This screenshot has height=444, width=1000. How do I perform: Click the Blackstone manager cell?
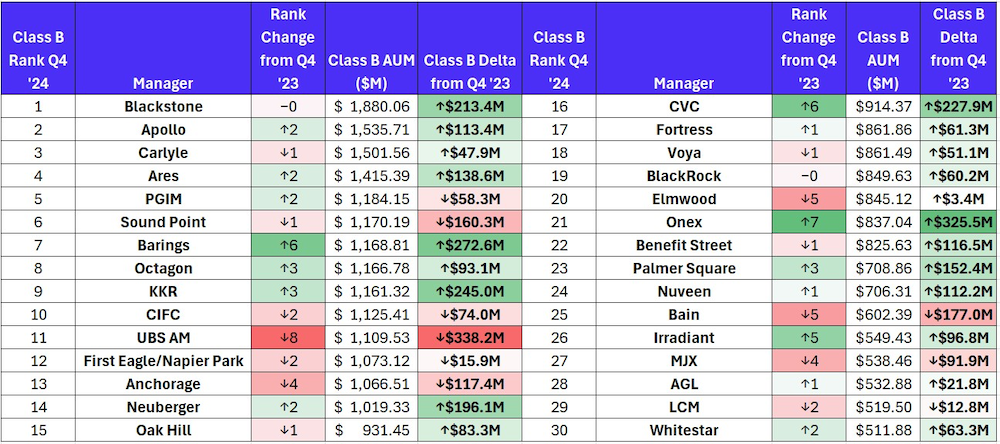click(x=156, y=106)
